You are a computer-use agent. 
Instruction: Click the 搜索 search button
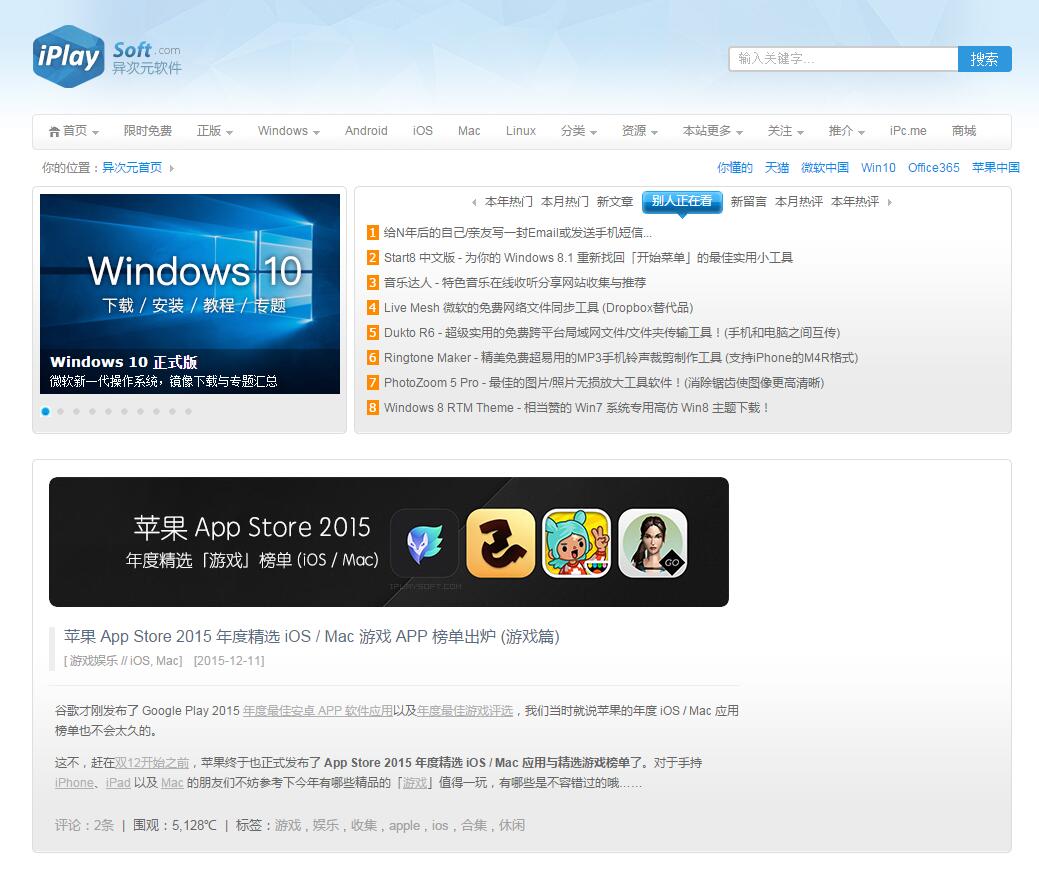point(984,59)
